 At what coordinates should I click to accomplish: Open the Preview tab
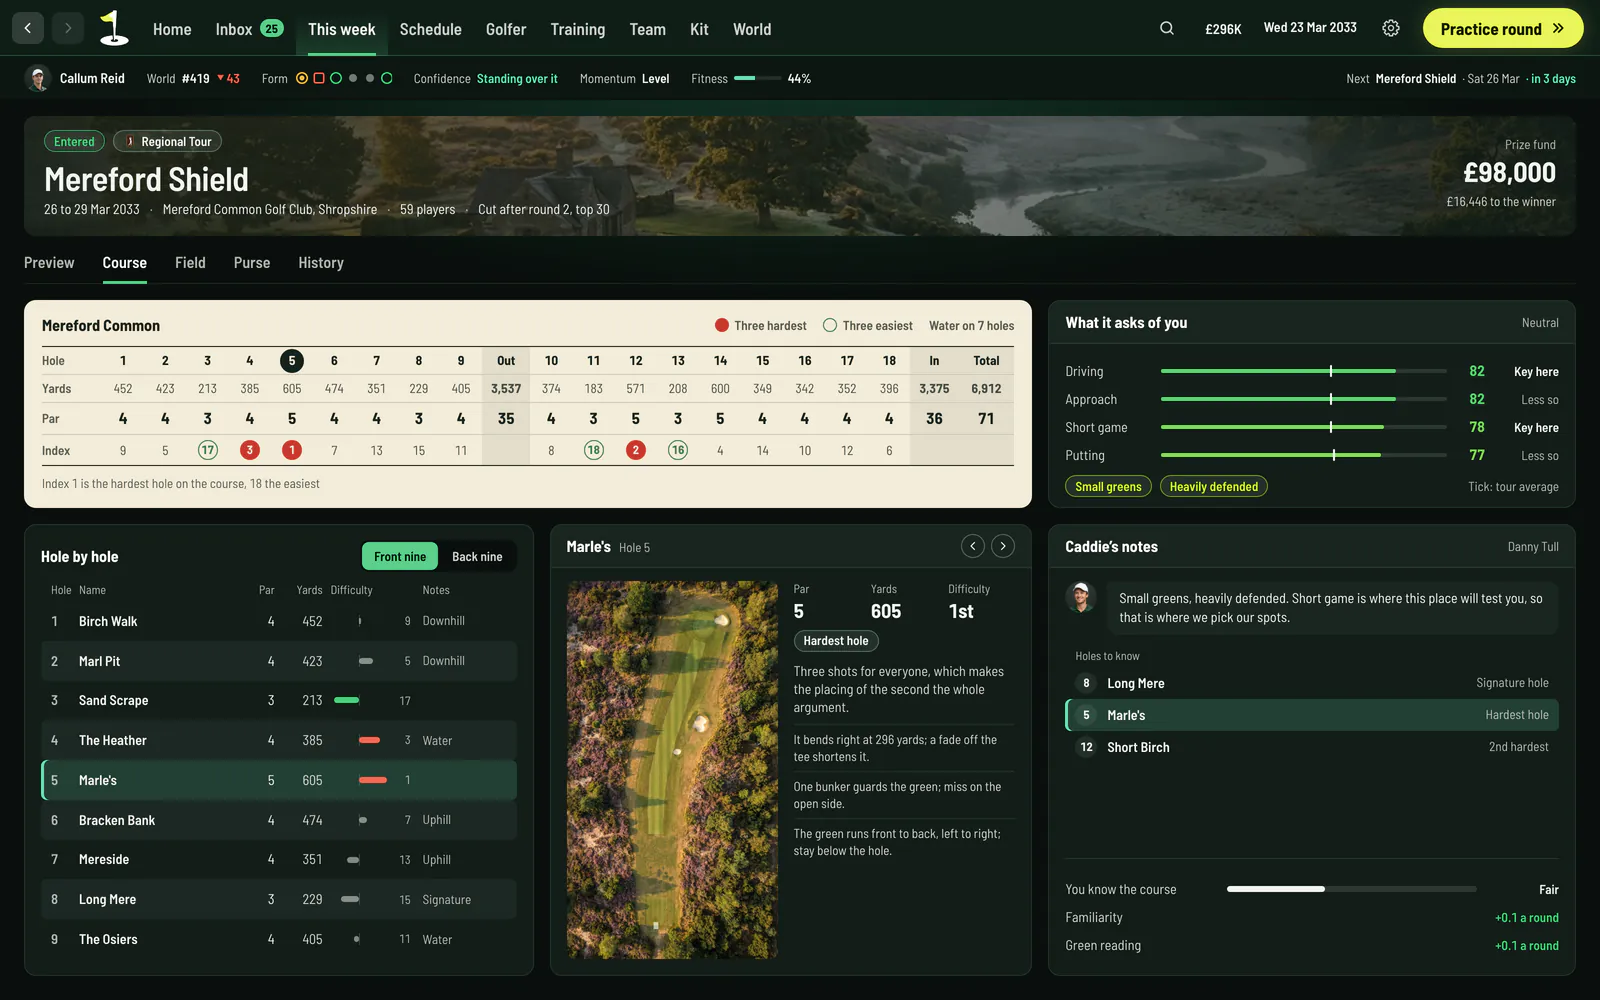(x=49, y=263)
